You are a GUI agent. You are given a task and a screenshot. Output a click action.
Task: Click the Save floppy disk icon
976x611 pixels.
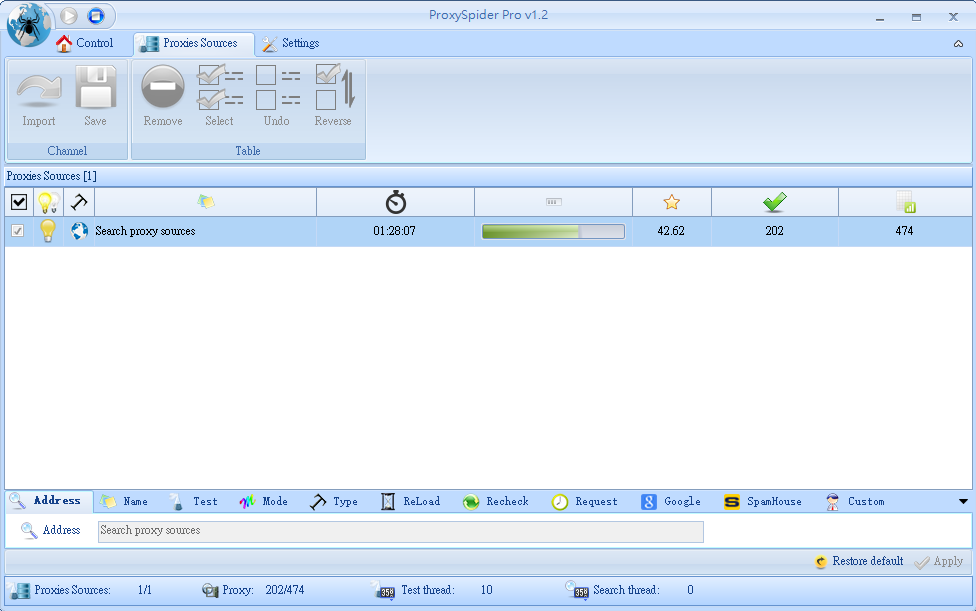pyautogui.click(x=95, y=90)
